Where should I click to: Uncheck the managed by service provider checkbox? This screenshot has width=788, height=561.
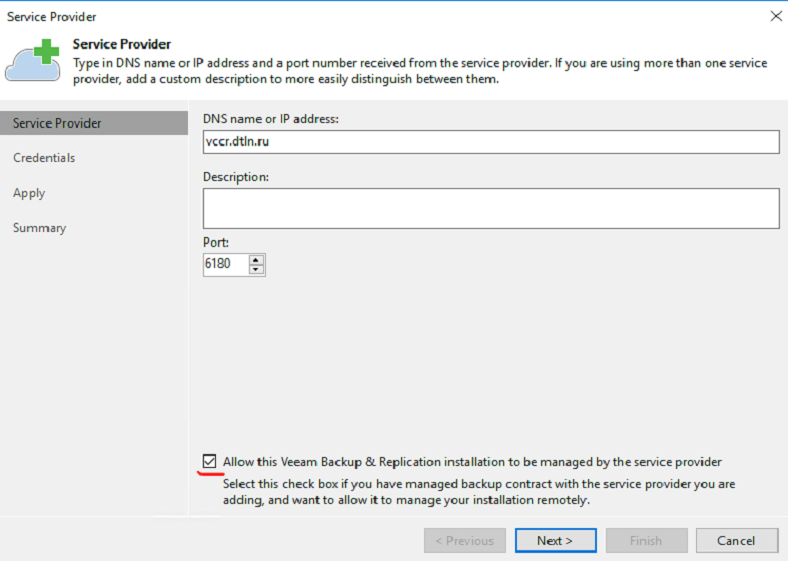point(209,461)
